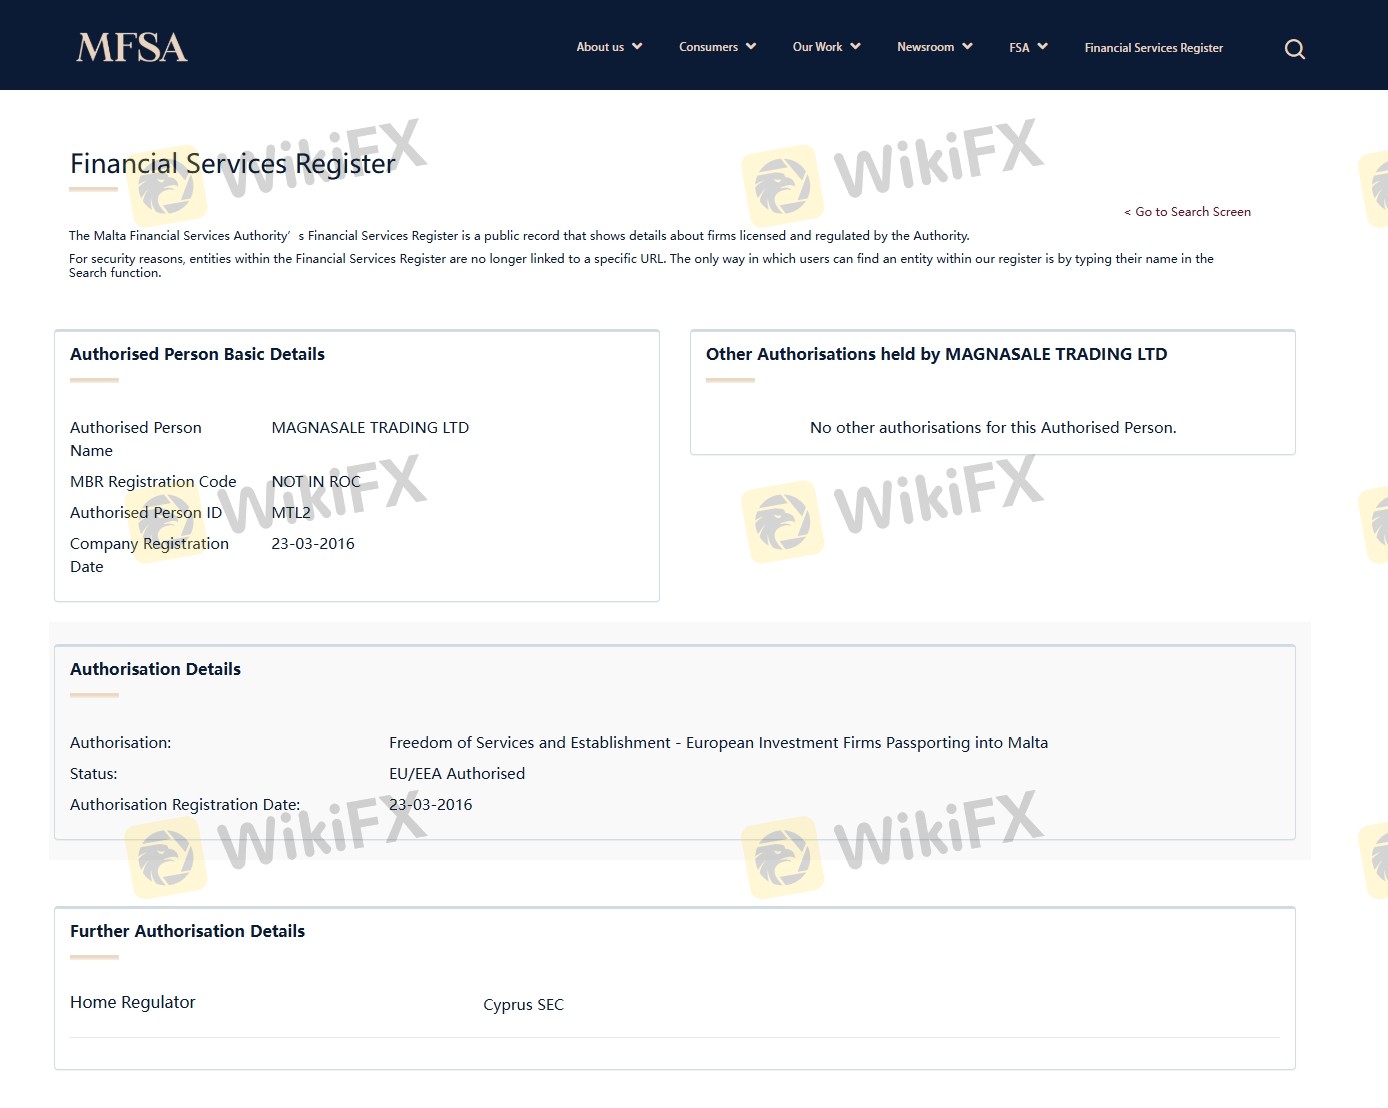Expand the Our Work chevron arrow

click(855, 46)
